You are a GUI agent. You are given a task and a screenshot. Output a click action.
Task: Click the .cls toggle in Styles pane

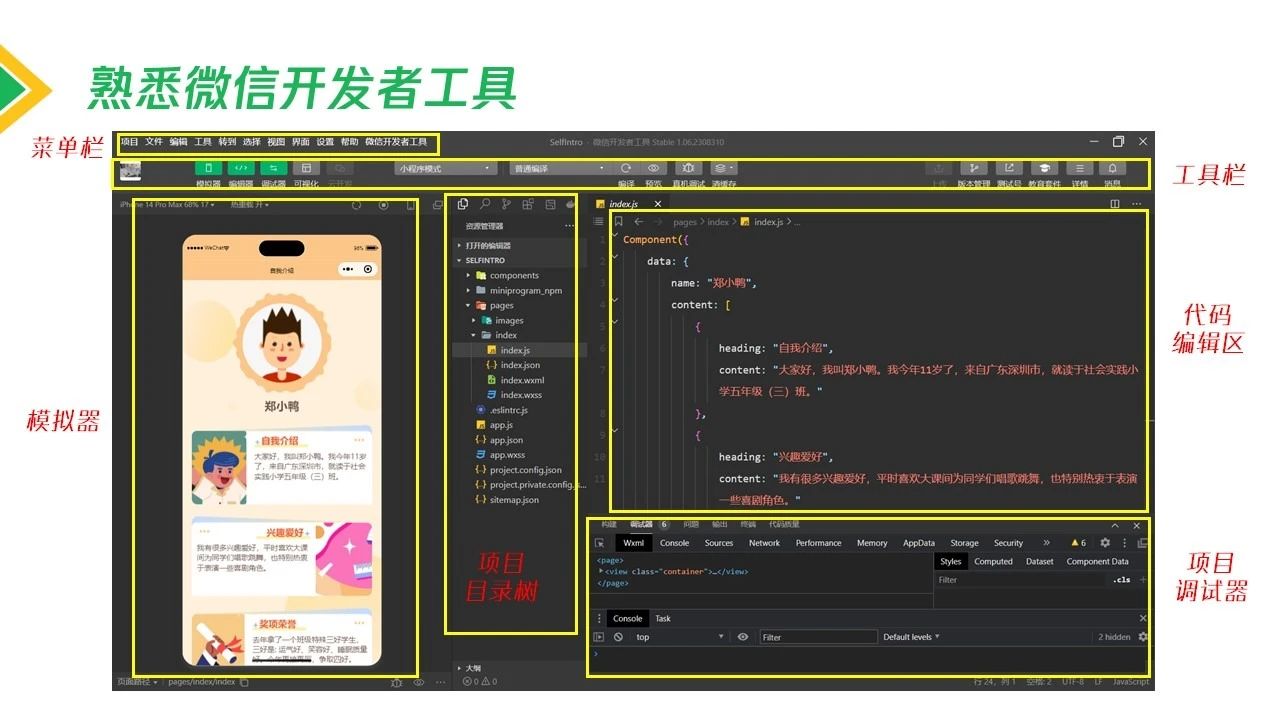coord(1122,580)
